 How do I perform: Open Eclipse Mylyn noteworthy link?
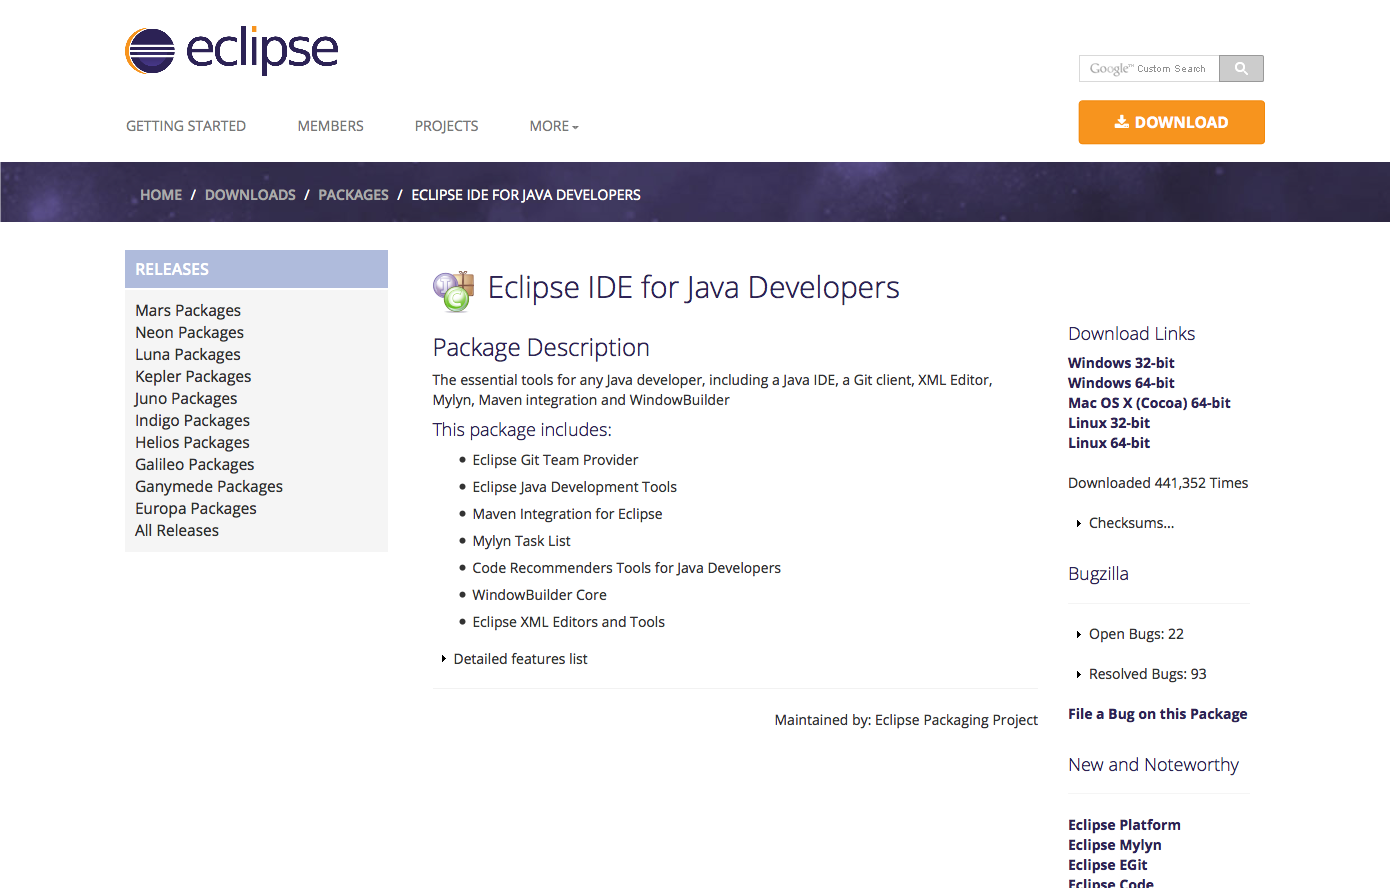coord(1114,845)
